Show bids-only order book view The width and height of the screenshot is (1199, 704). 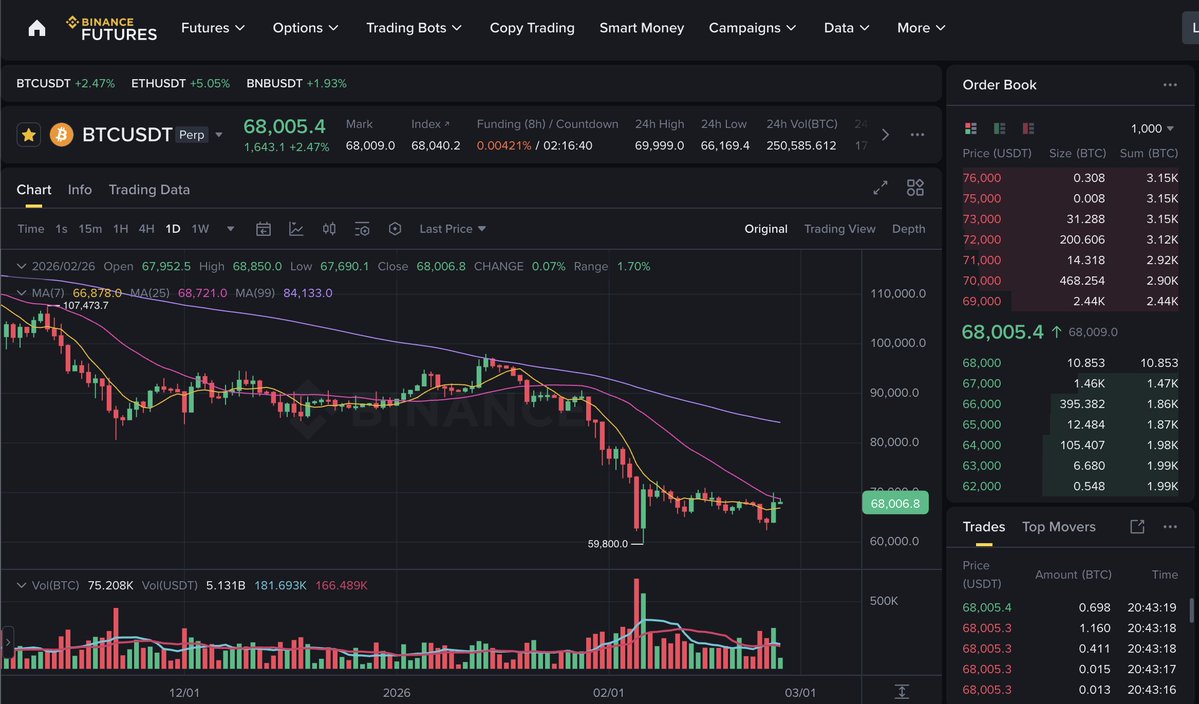click(x=999, y=128)
